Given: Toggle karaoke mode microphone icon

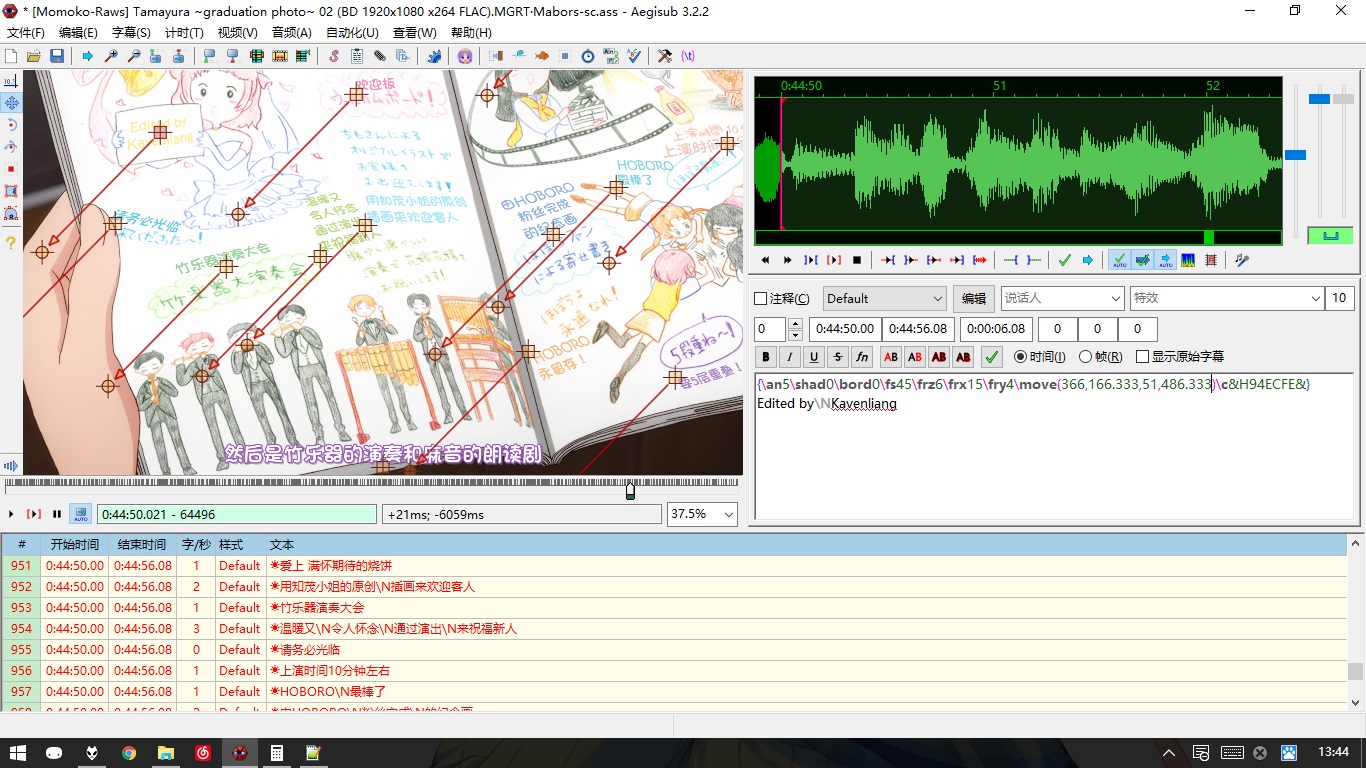Looking at the screenshot, I should point(1242,260).
